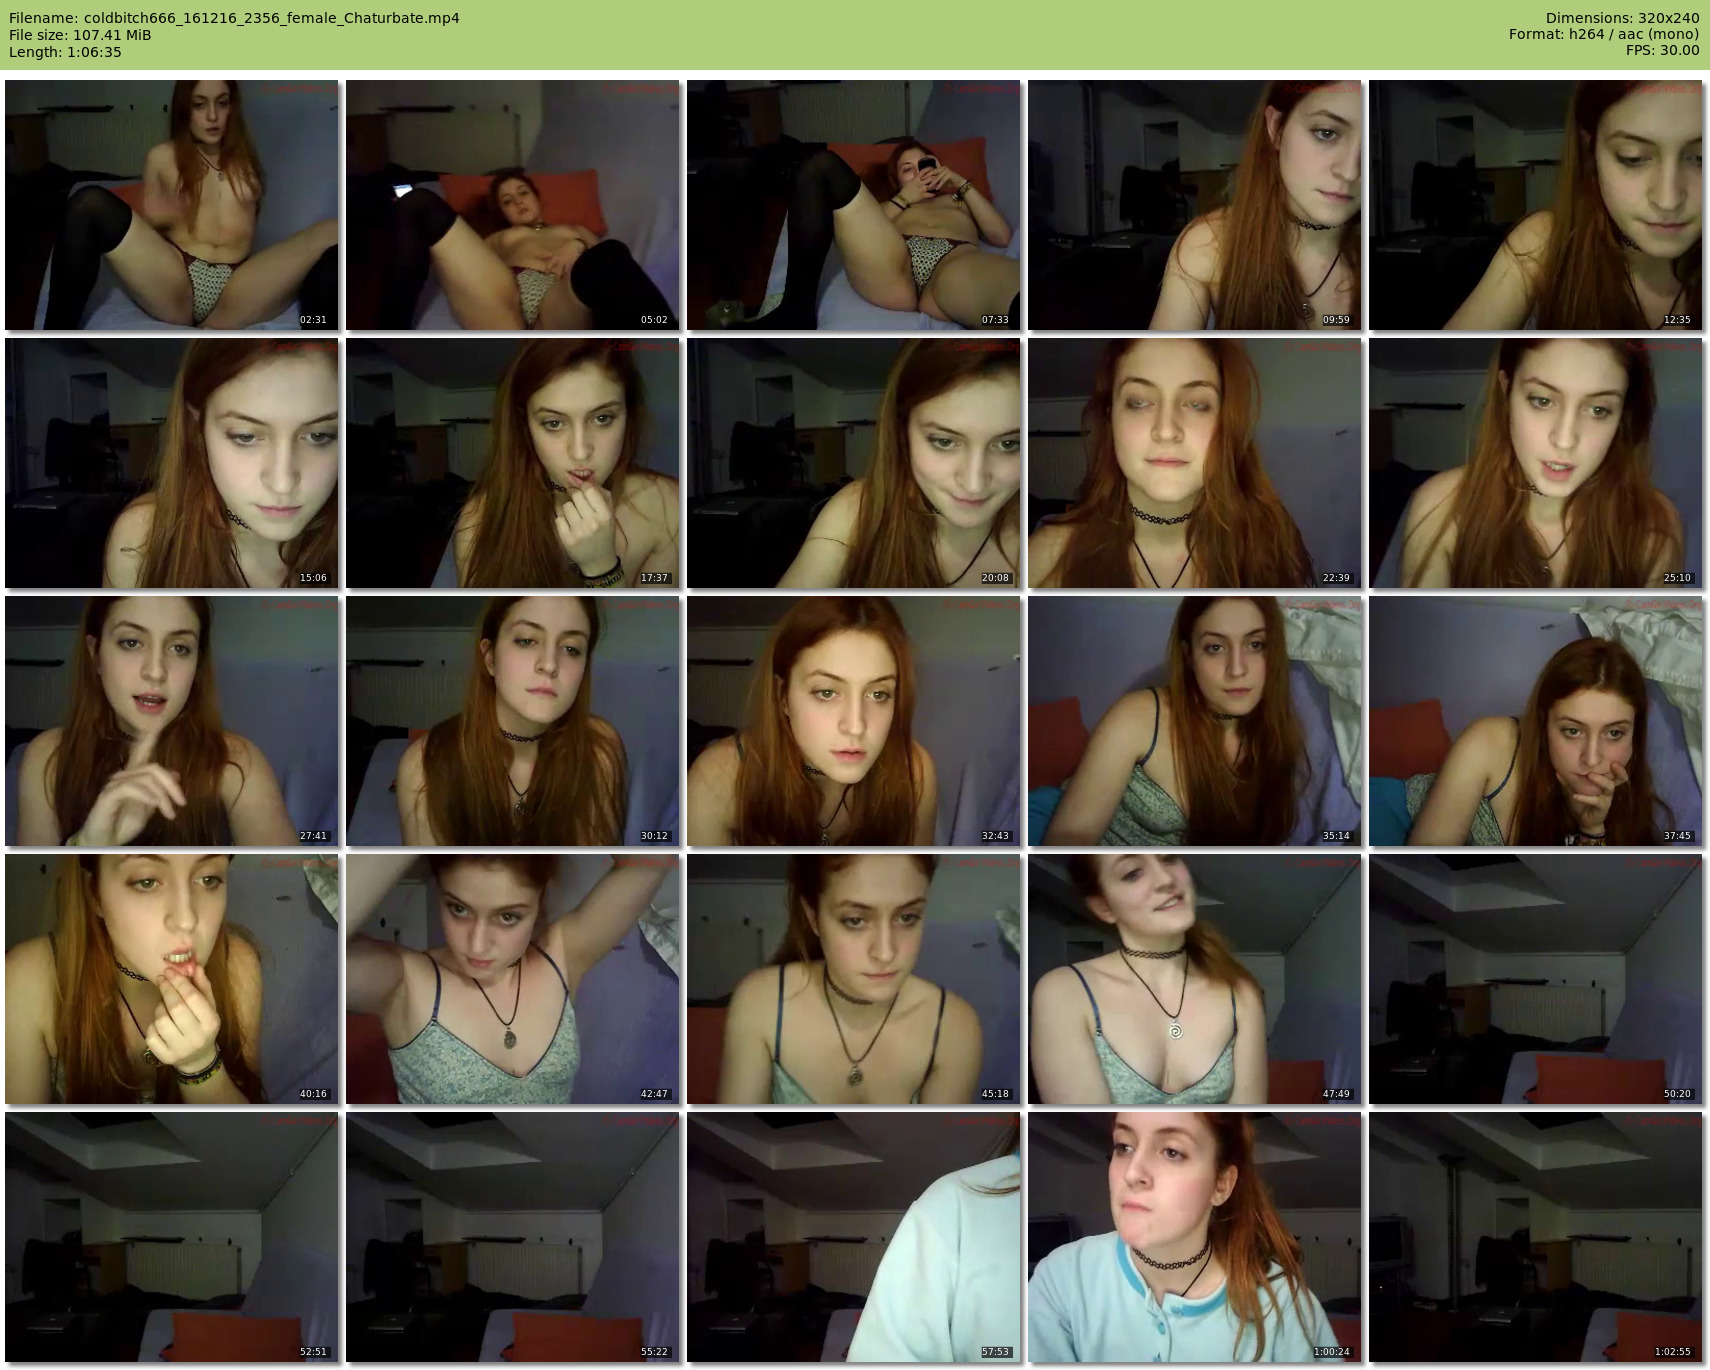
Task: Click the File size 107.41 MiB text
Action: (80, 35)
